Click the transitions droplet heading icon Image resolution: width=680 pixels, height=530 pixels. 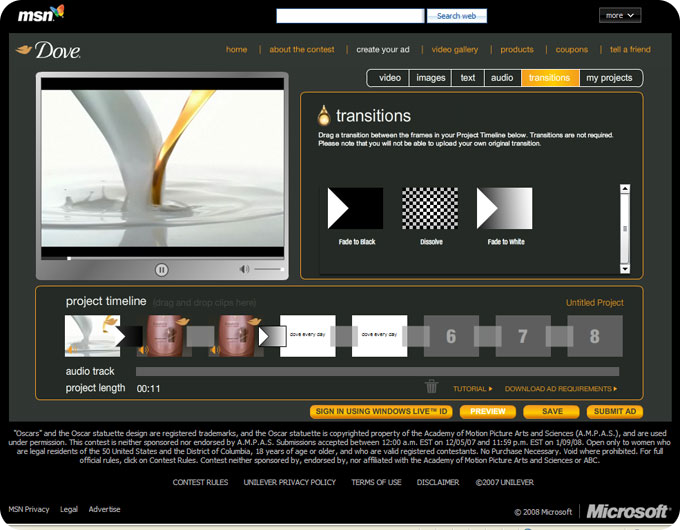tap(324, 115)
